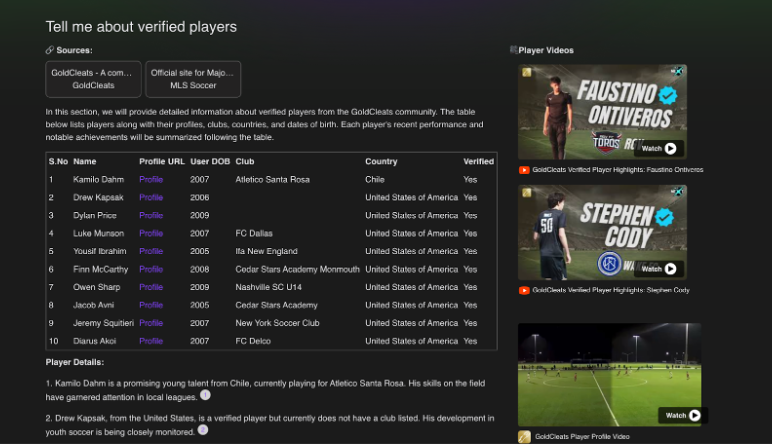
Task: Click YouTube icon under Stephen Cody video
Action: [524, 290]
